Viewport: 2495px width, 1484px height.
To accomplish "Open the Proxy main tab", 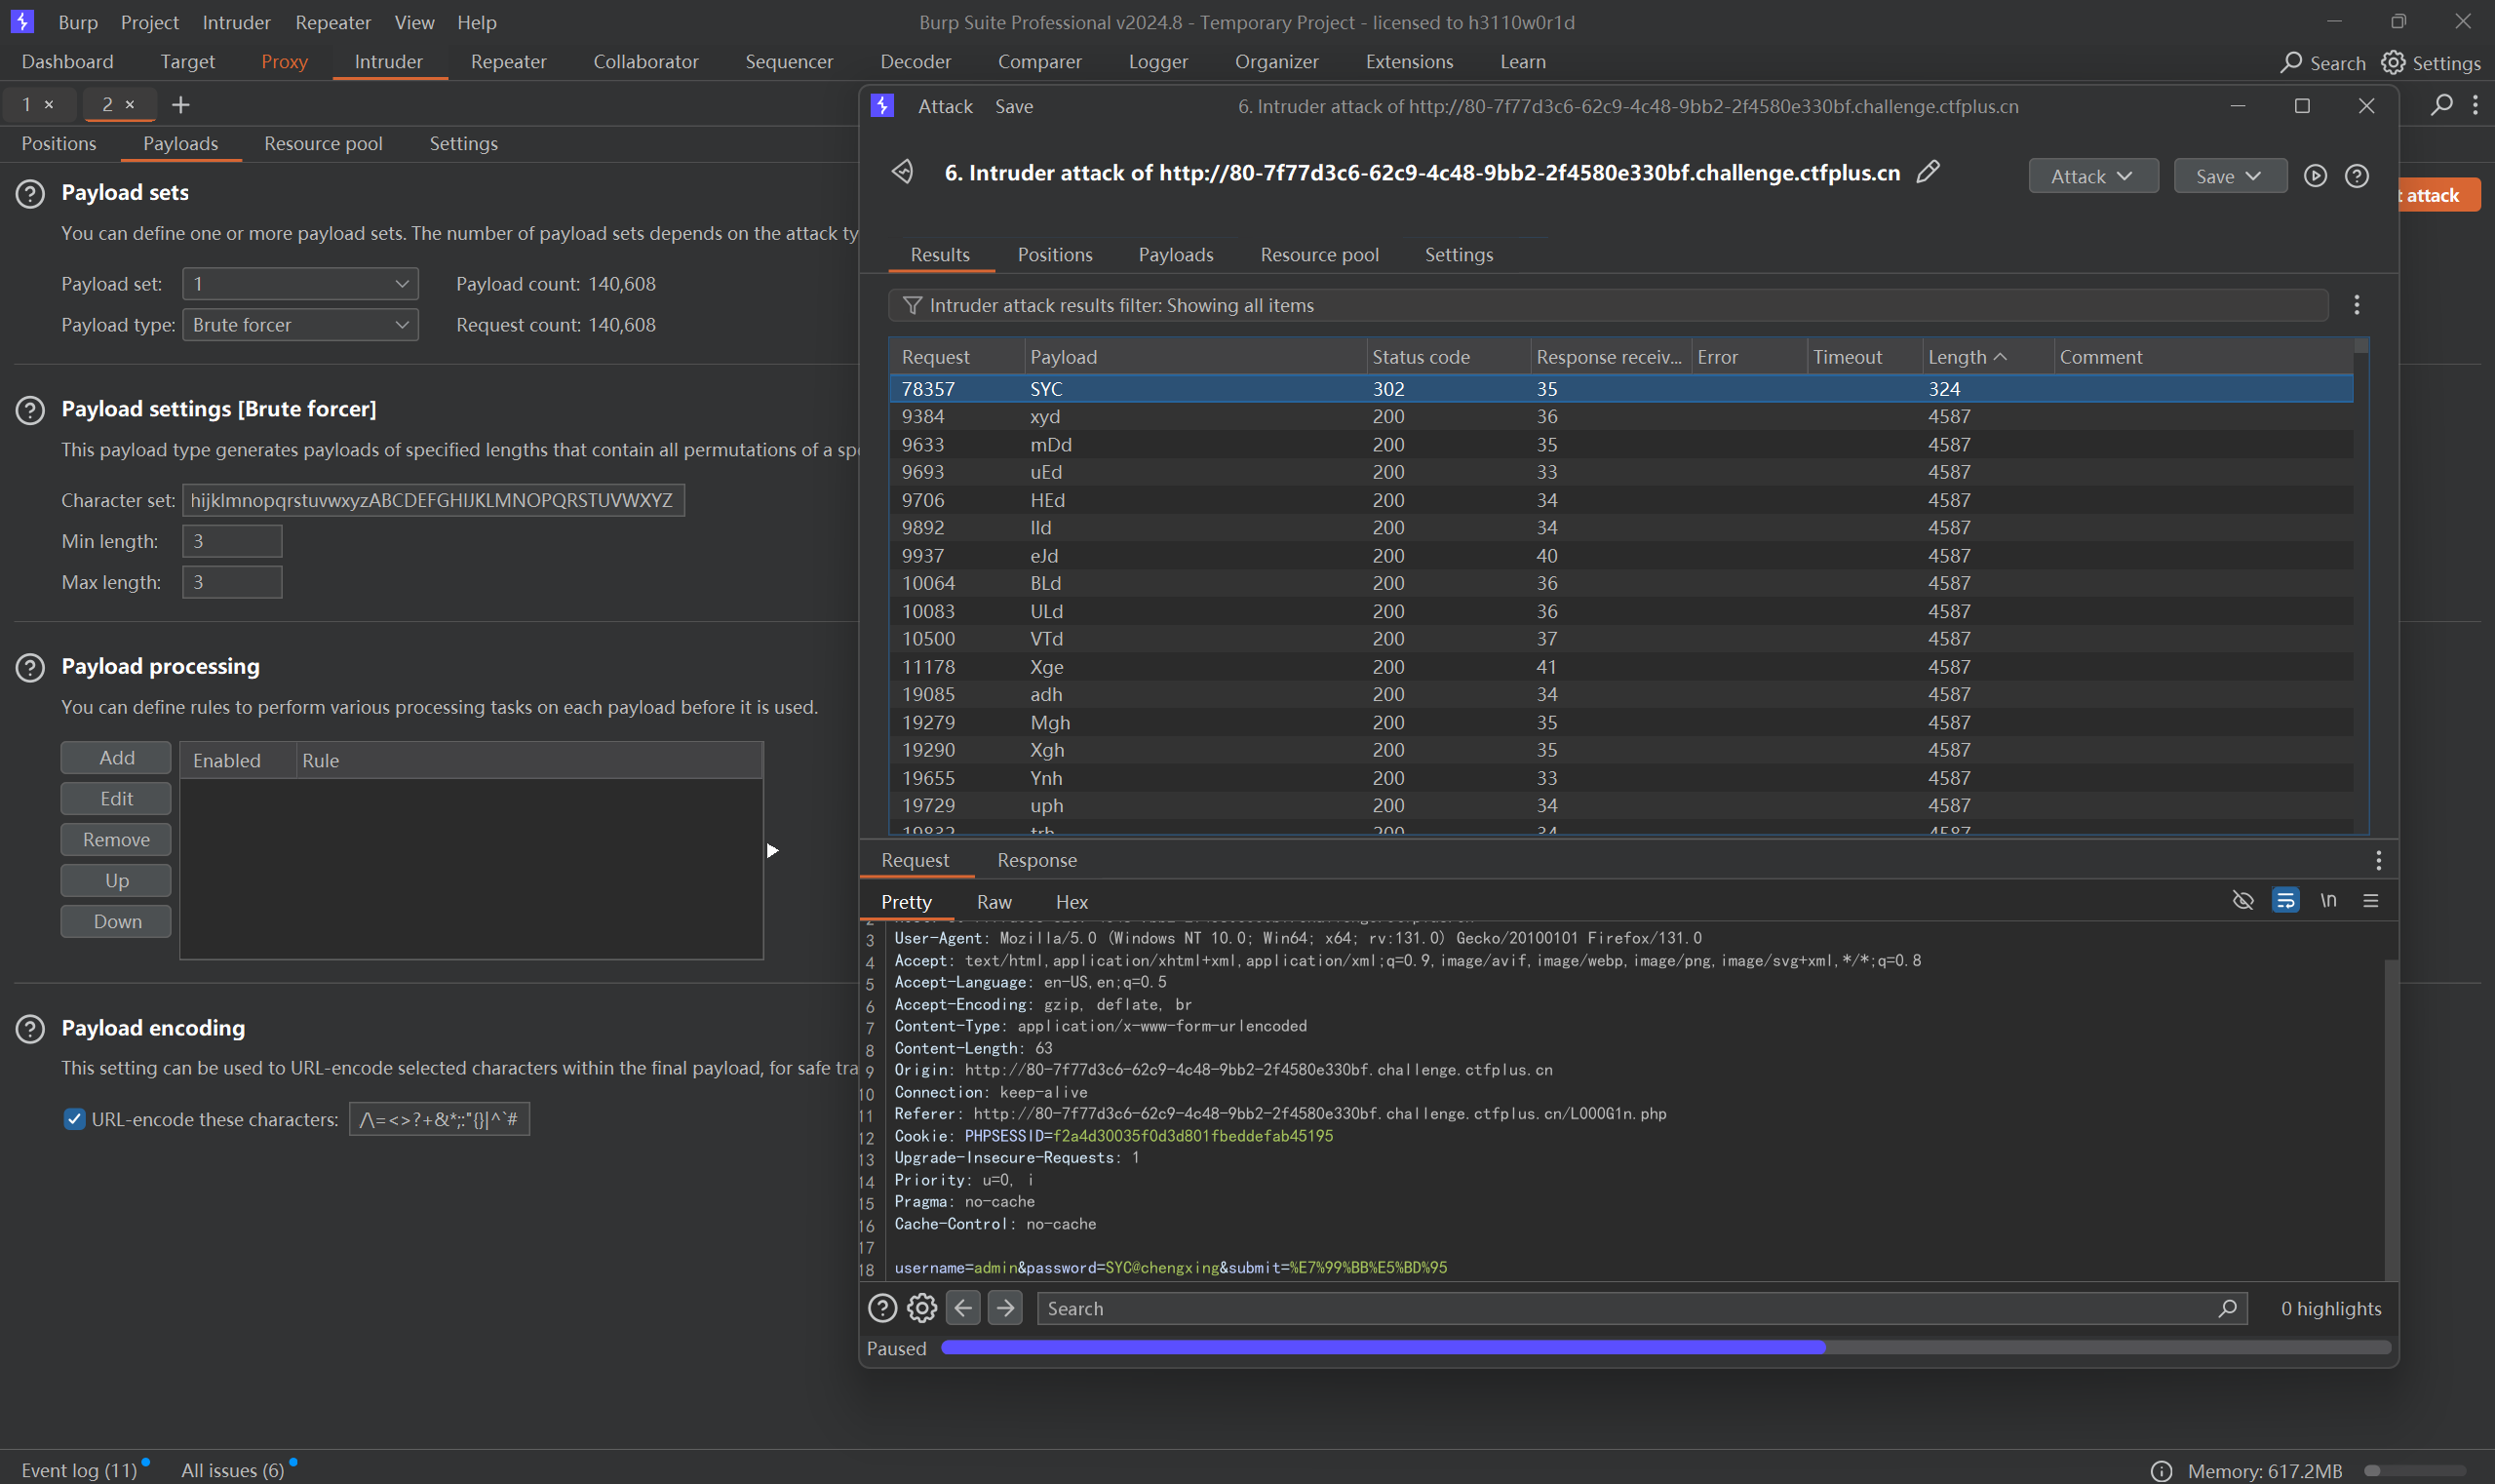I will [284, 62].
